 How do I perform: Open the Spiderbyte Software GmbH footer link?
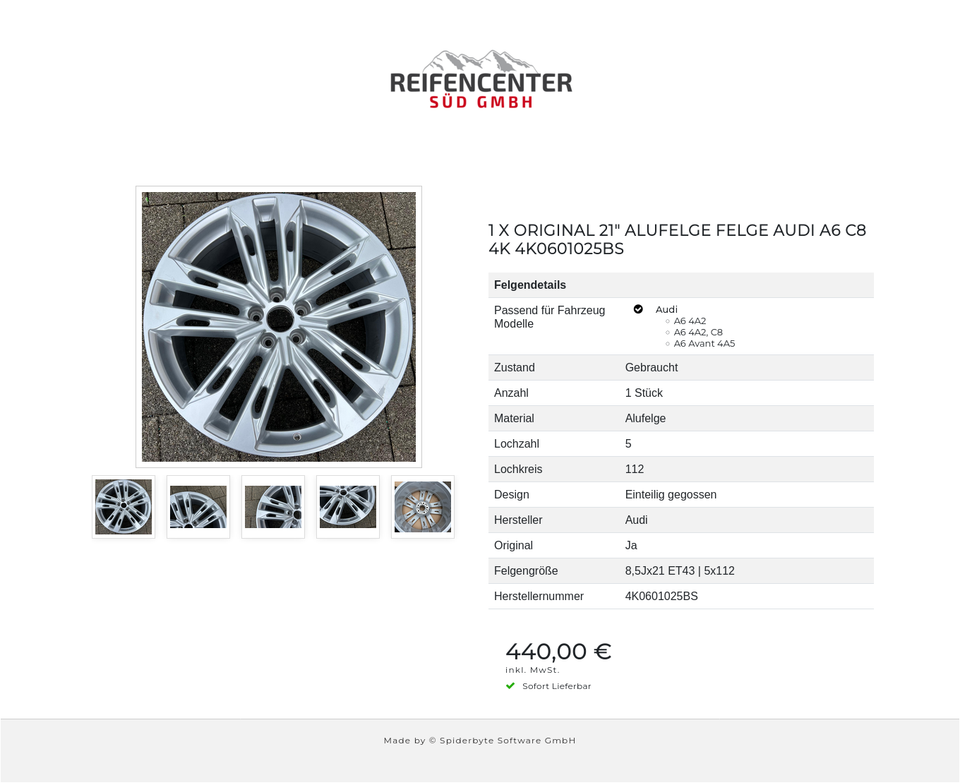508,741
